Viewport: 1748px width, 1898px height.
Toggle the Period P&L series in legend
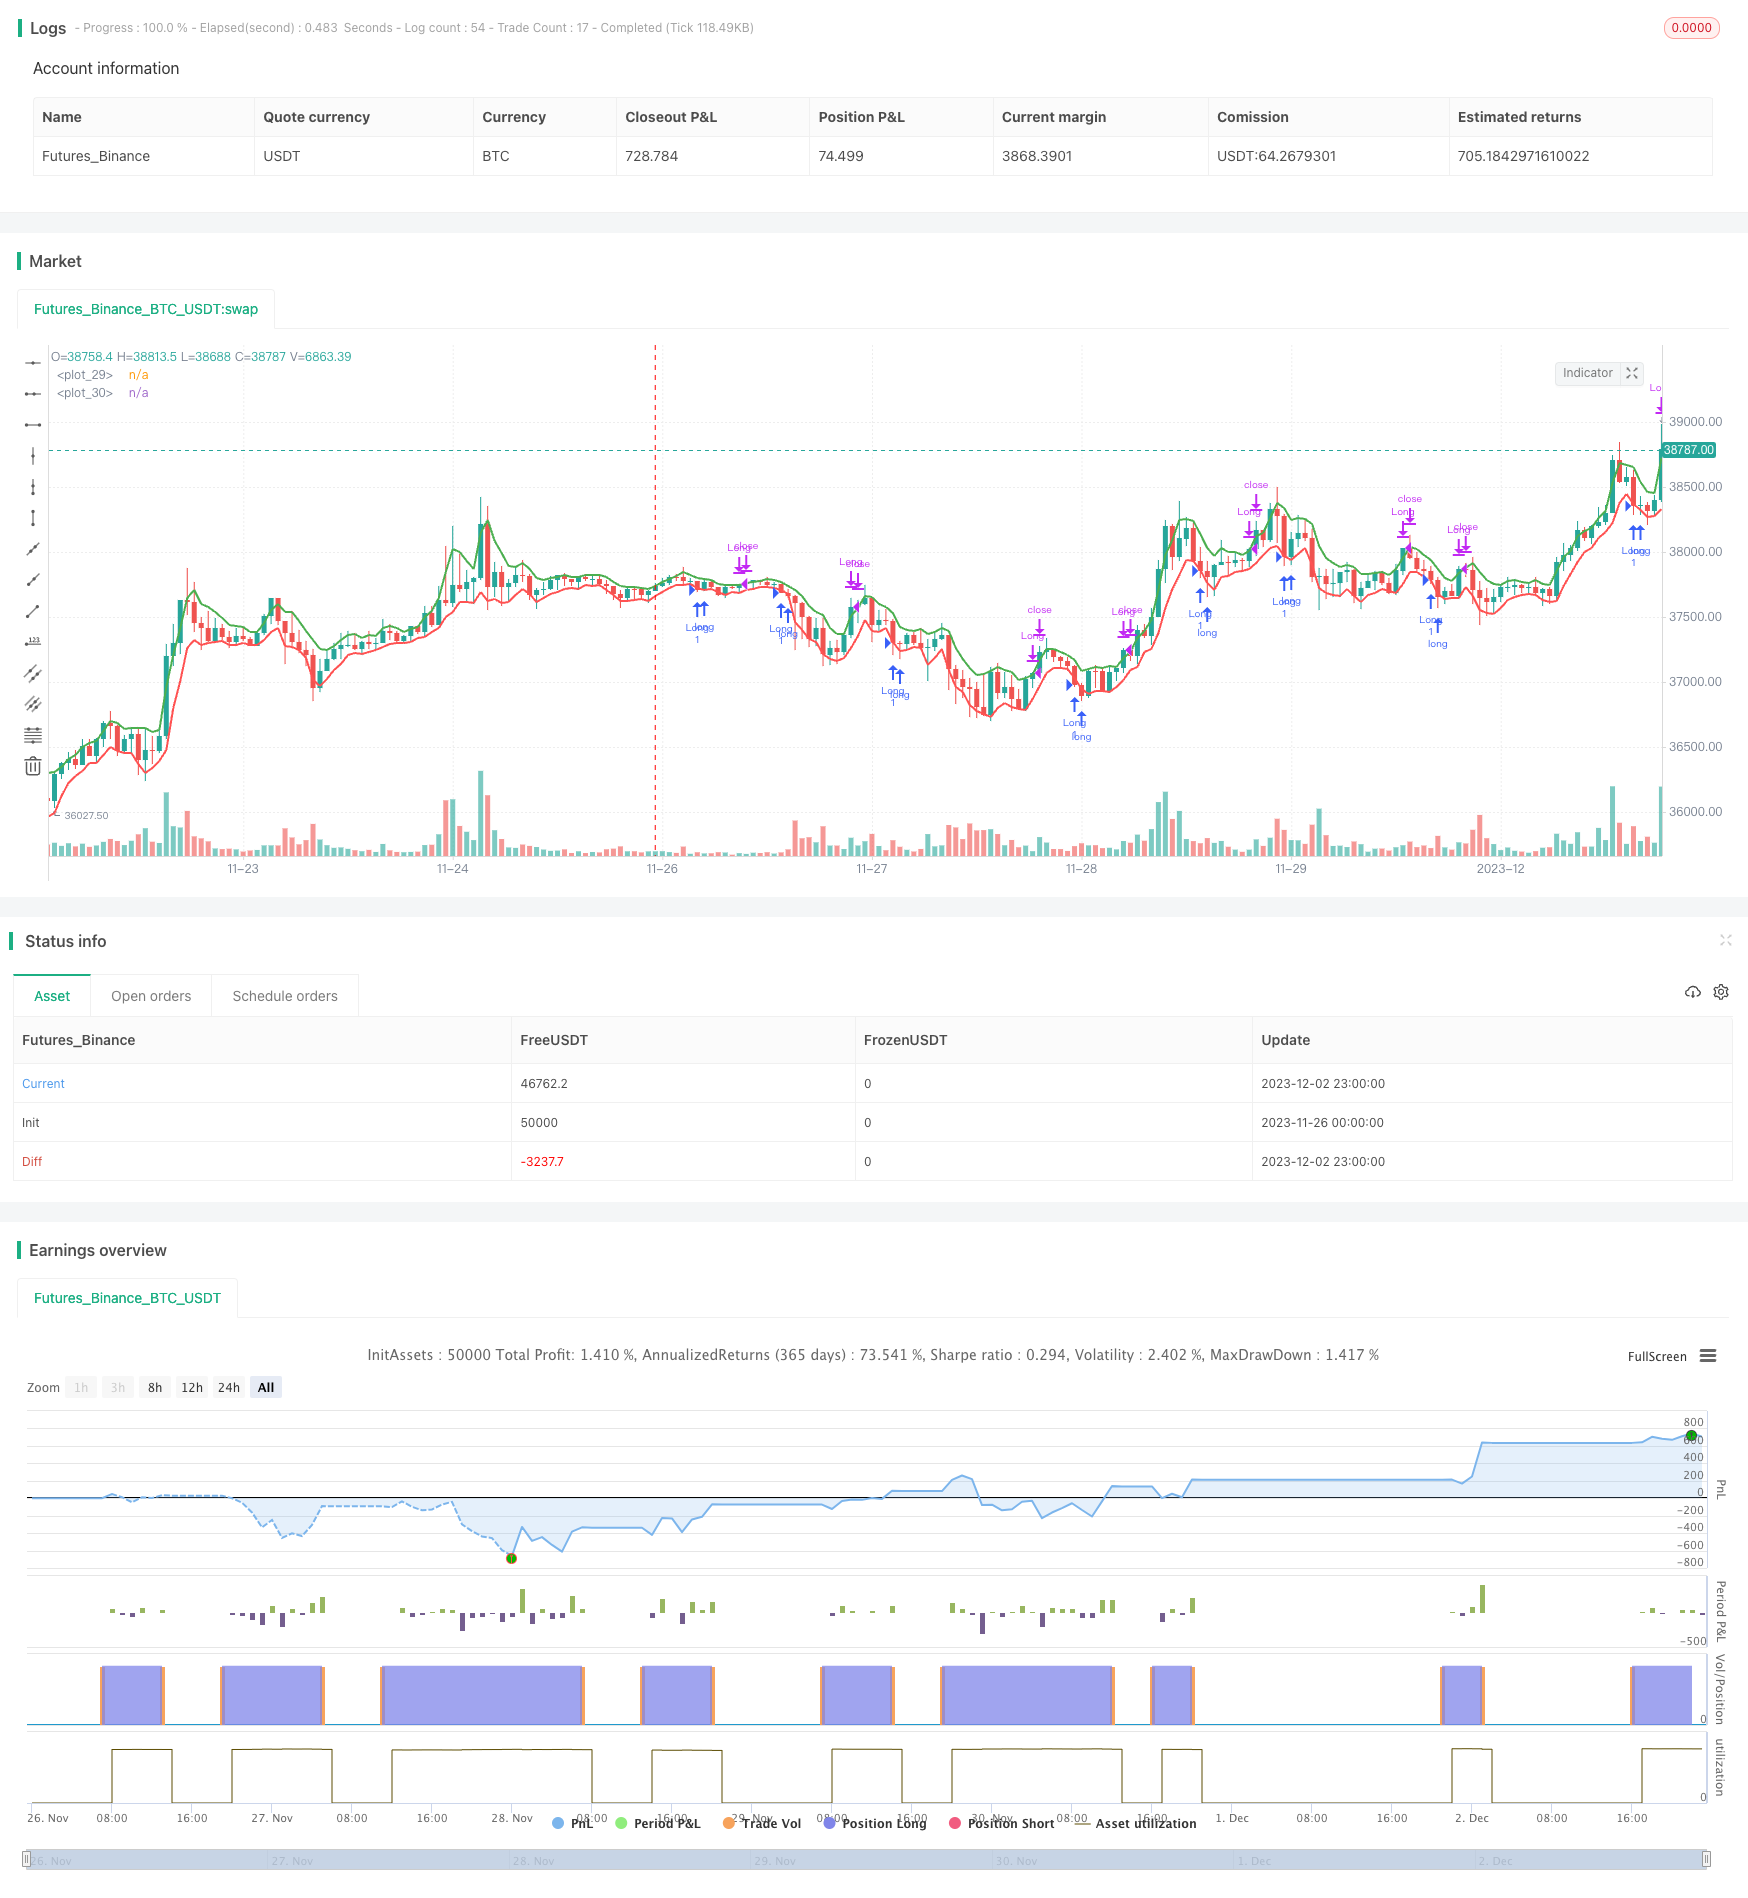pos(658,1823)
